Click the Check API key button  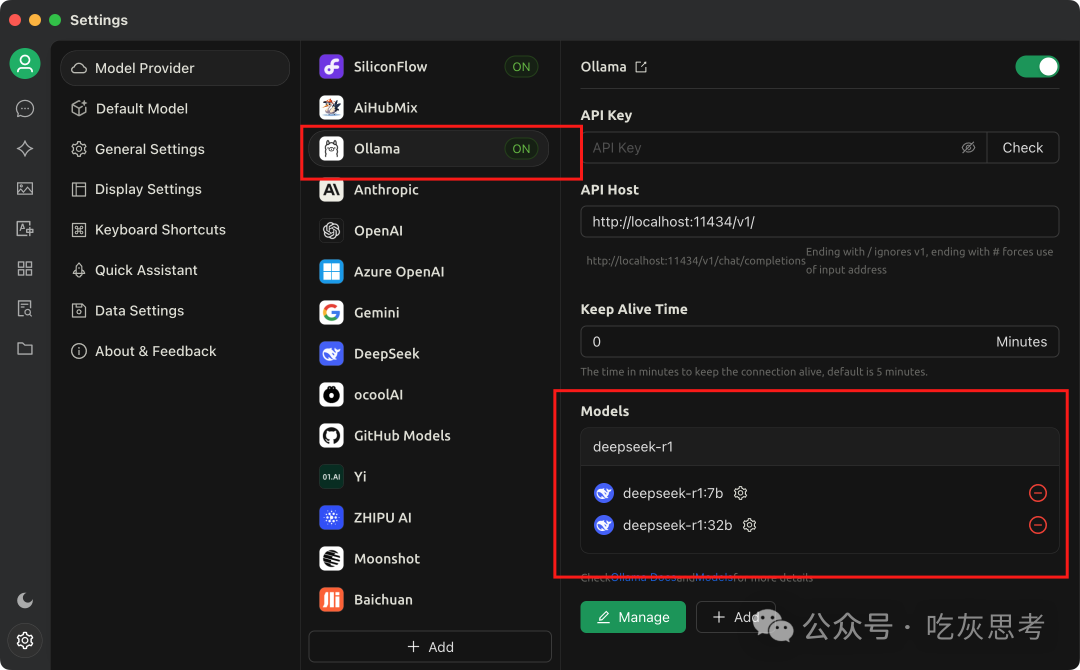click(x=1022, y=147)
